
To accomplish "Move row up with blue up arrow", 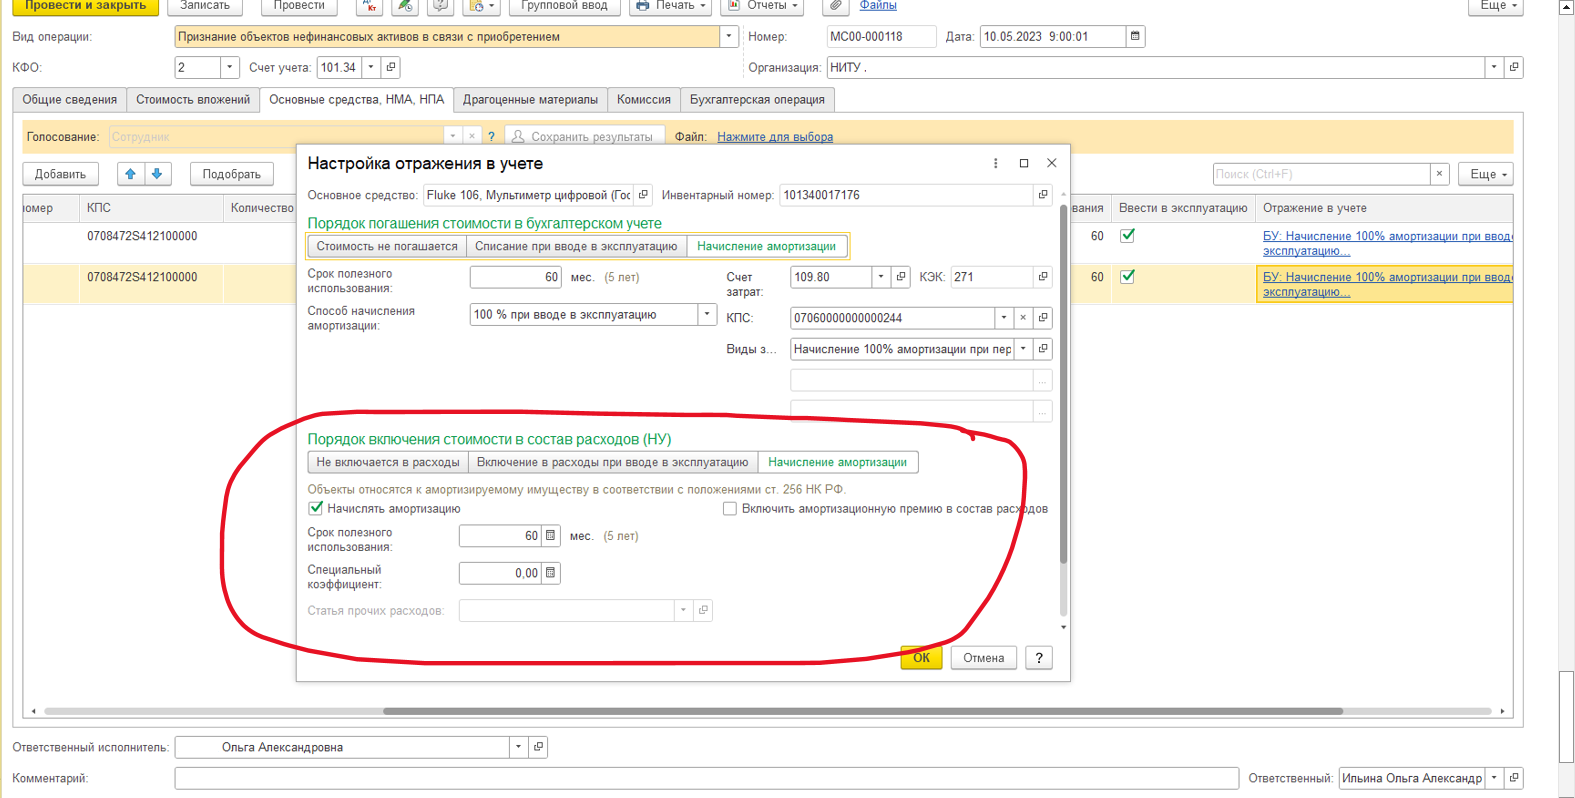I will (x=130, y=174).
